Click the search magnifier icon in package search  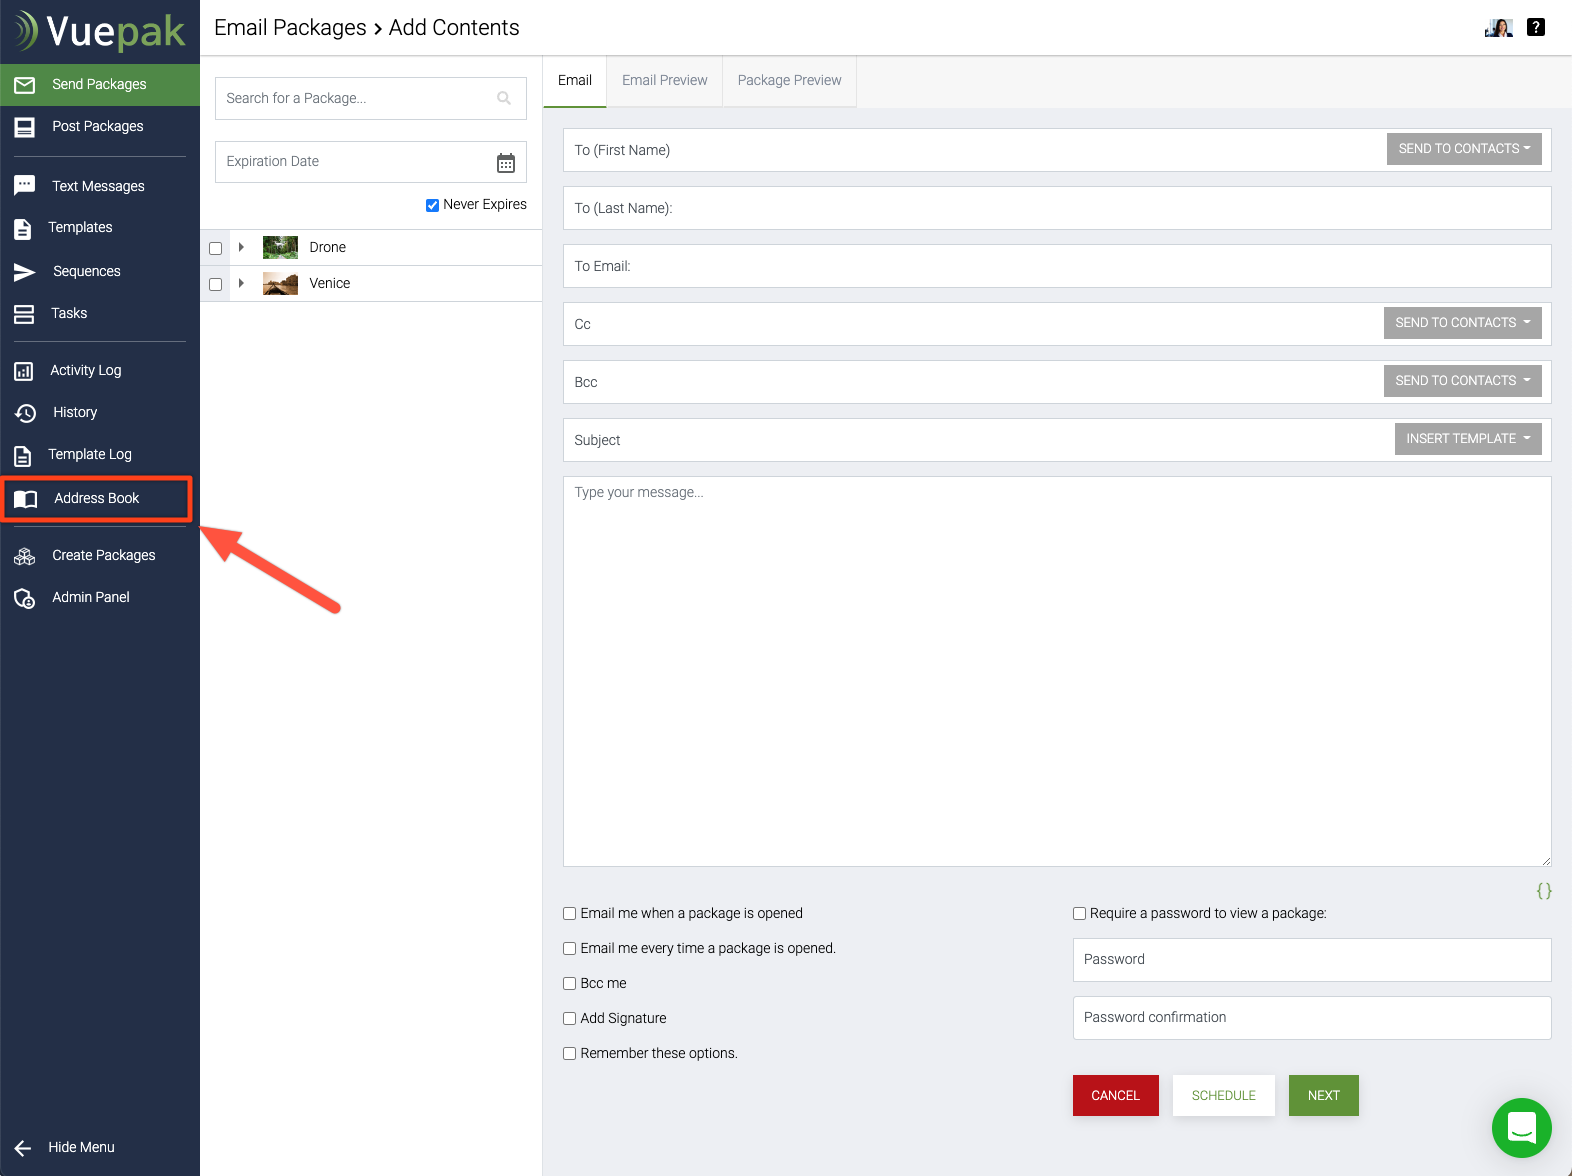[x=504, y=98]
